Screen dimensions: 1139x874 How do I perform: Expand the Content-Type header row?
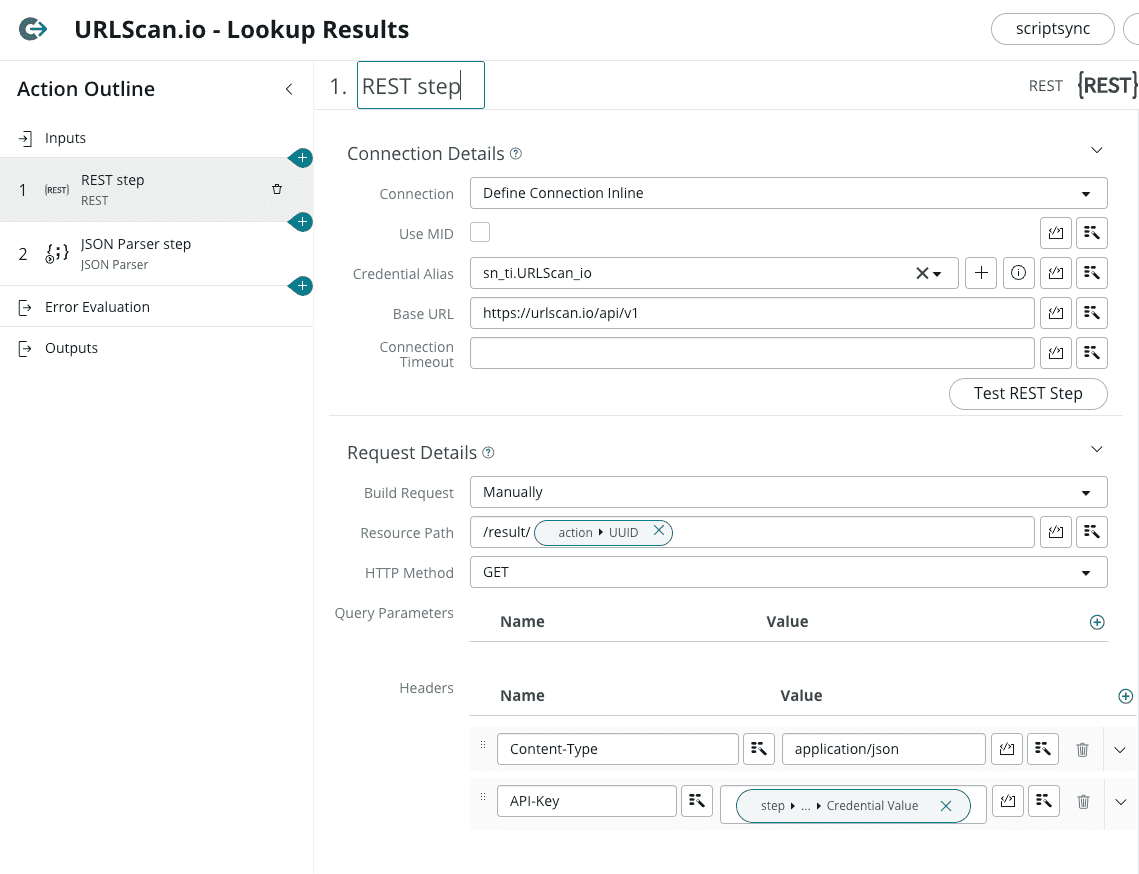click(1120, 750)
